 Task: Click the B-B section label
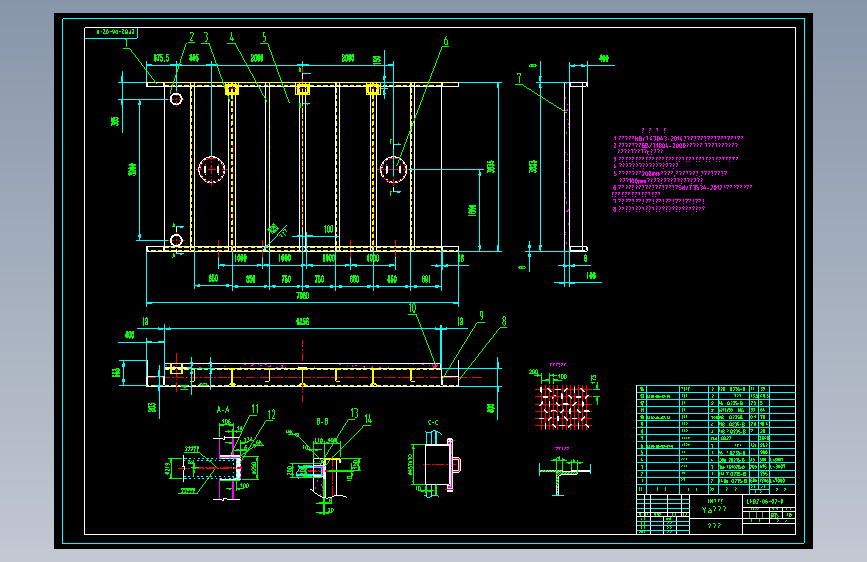(322, 422)
